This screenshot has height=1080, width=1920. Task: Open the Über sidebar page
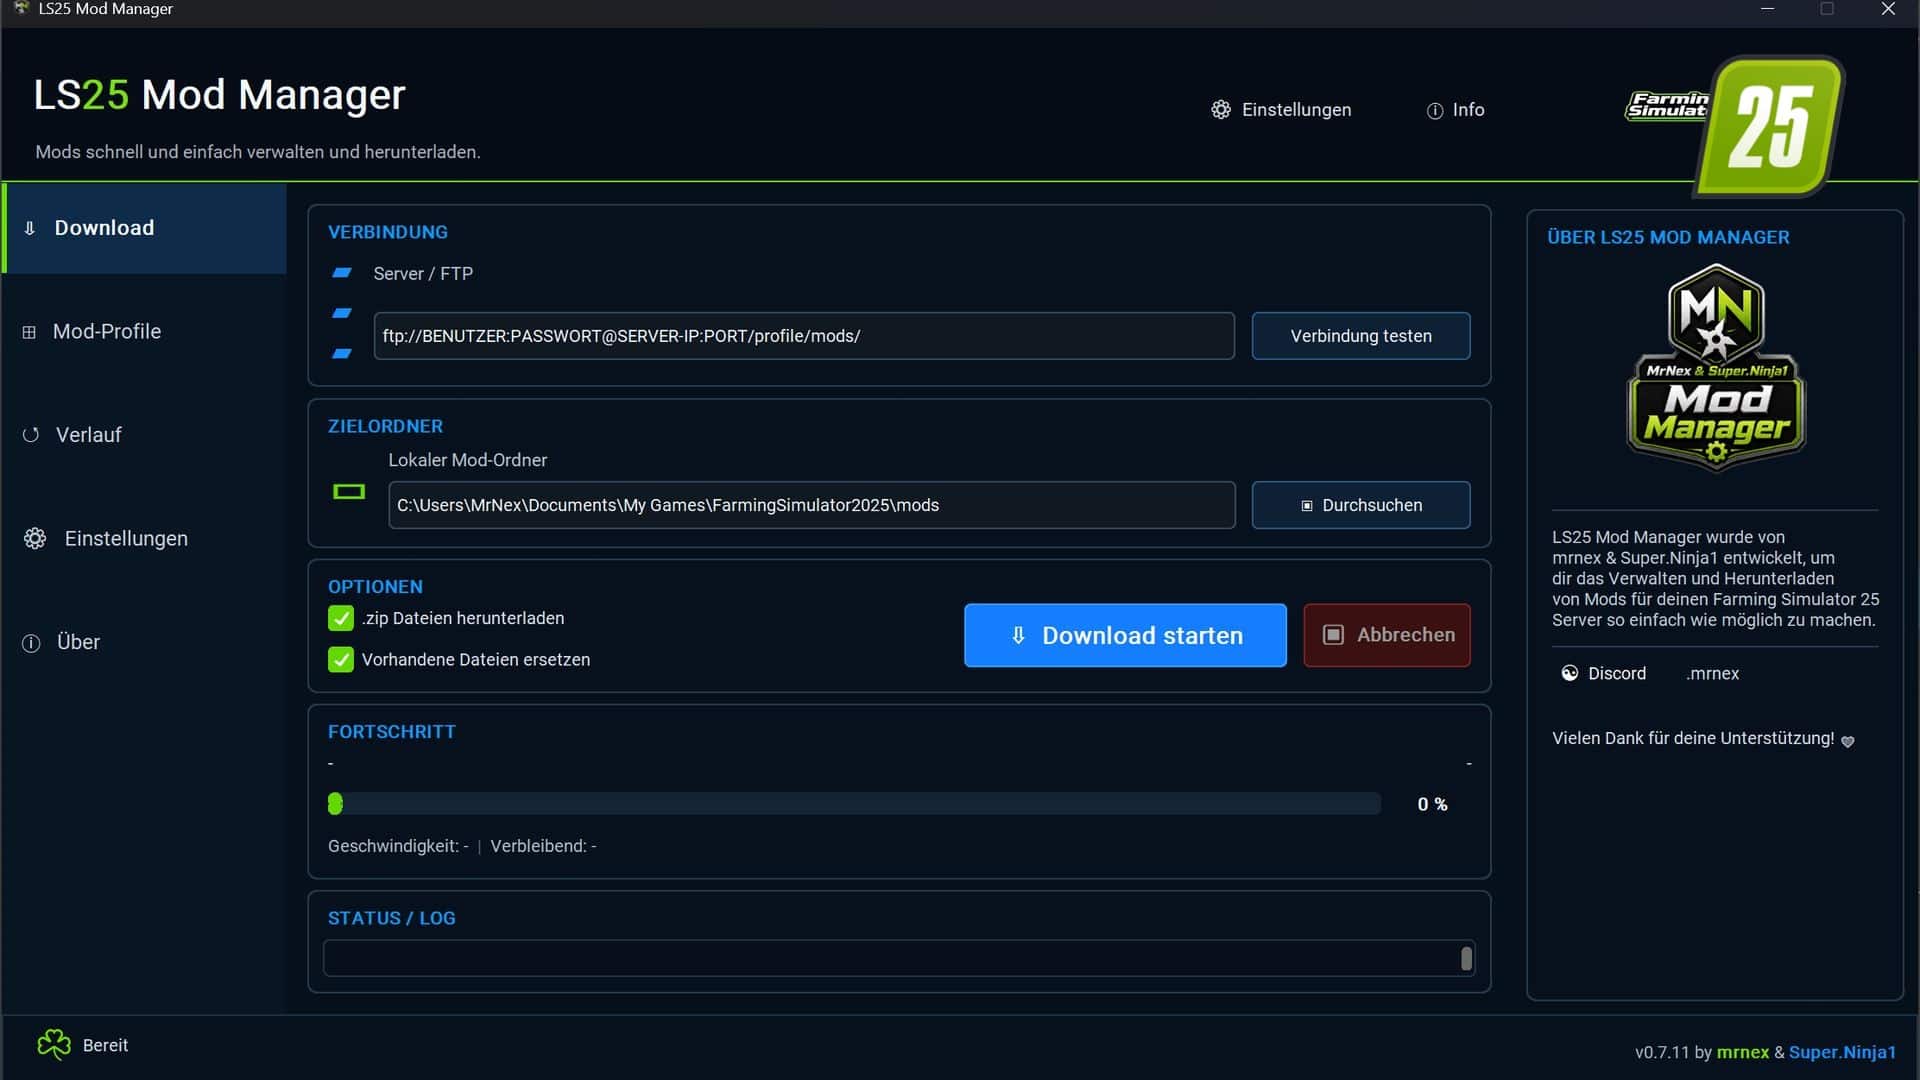pyautogui.click(x=145, y=642)
